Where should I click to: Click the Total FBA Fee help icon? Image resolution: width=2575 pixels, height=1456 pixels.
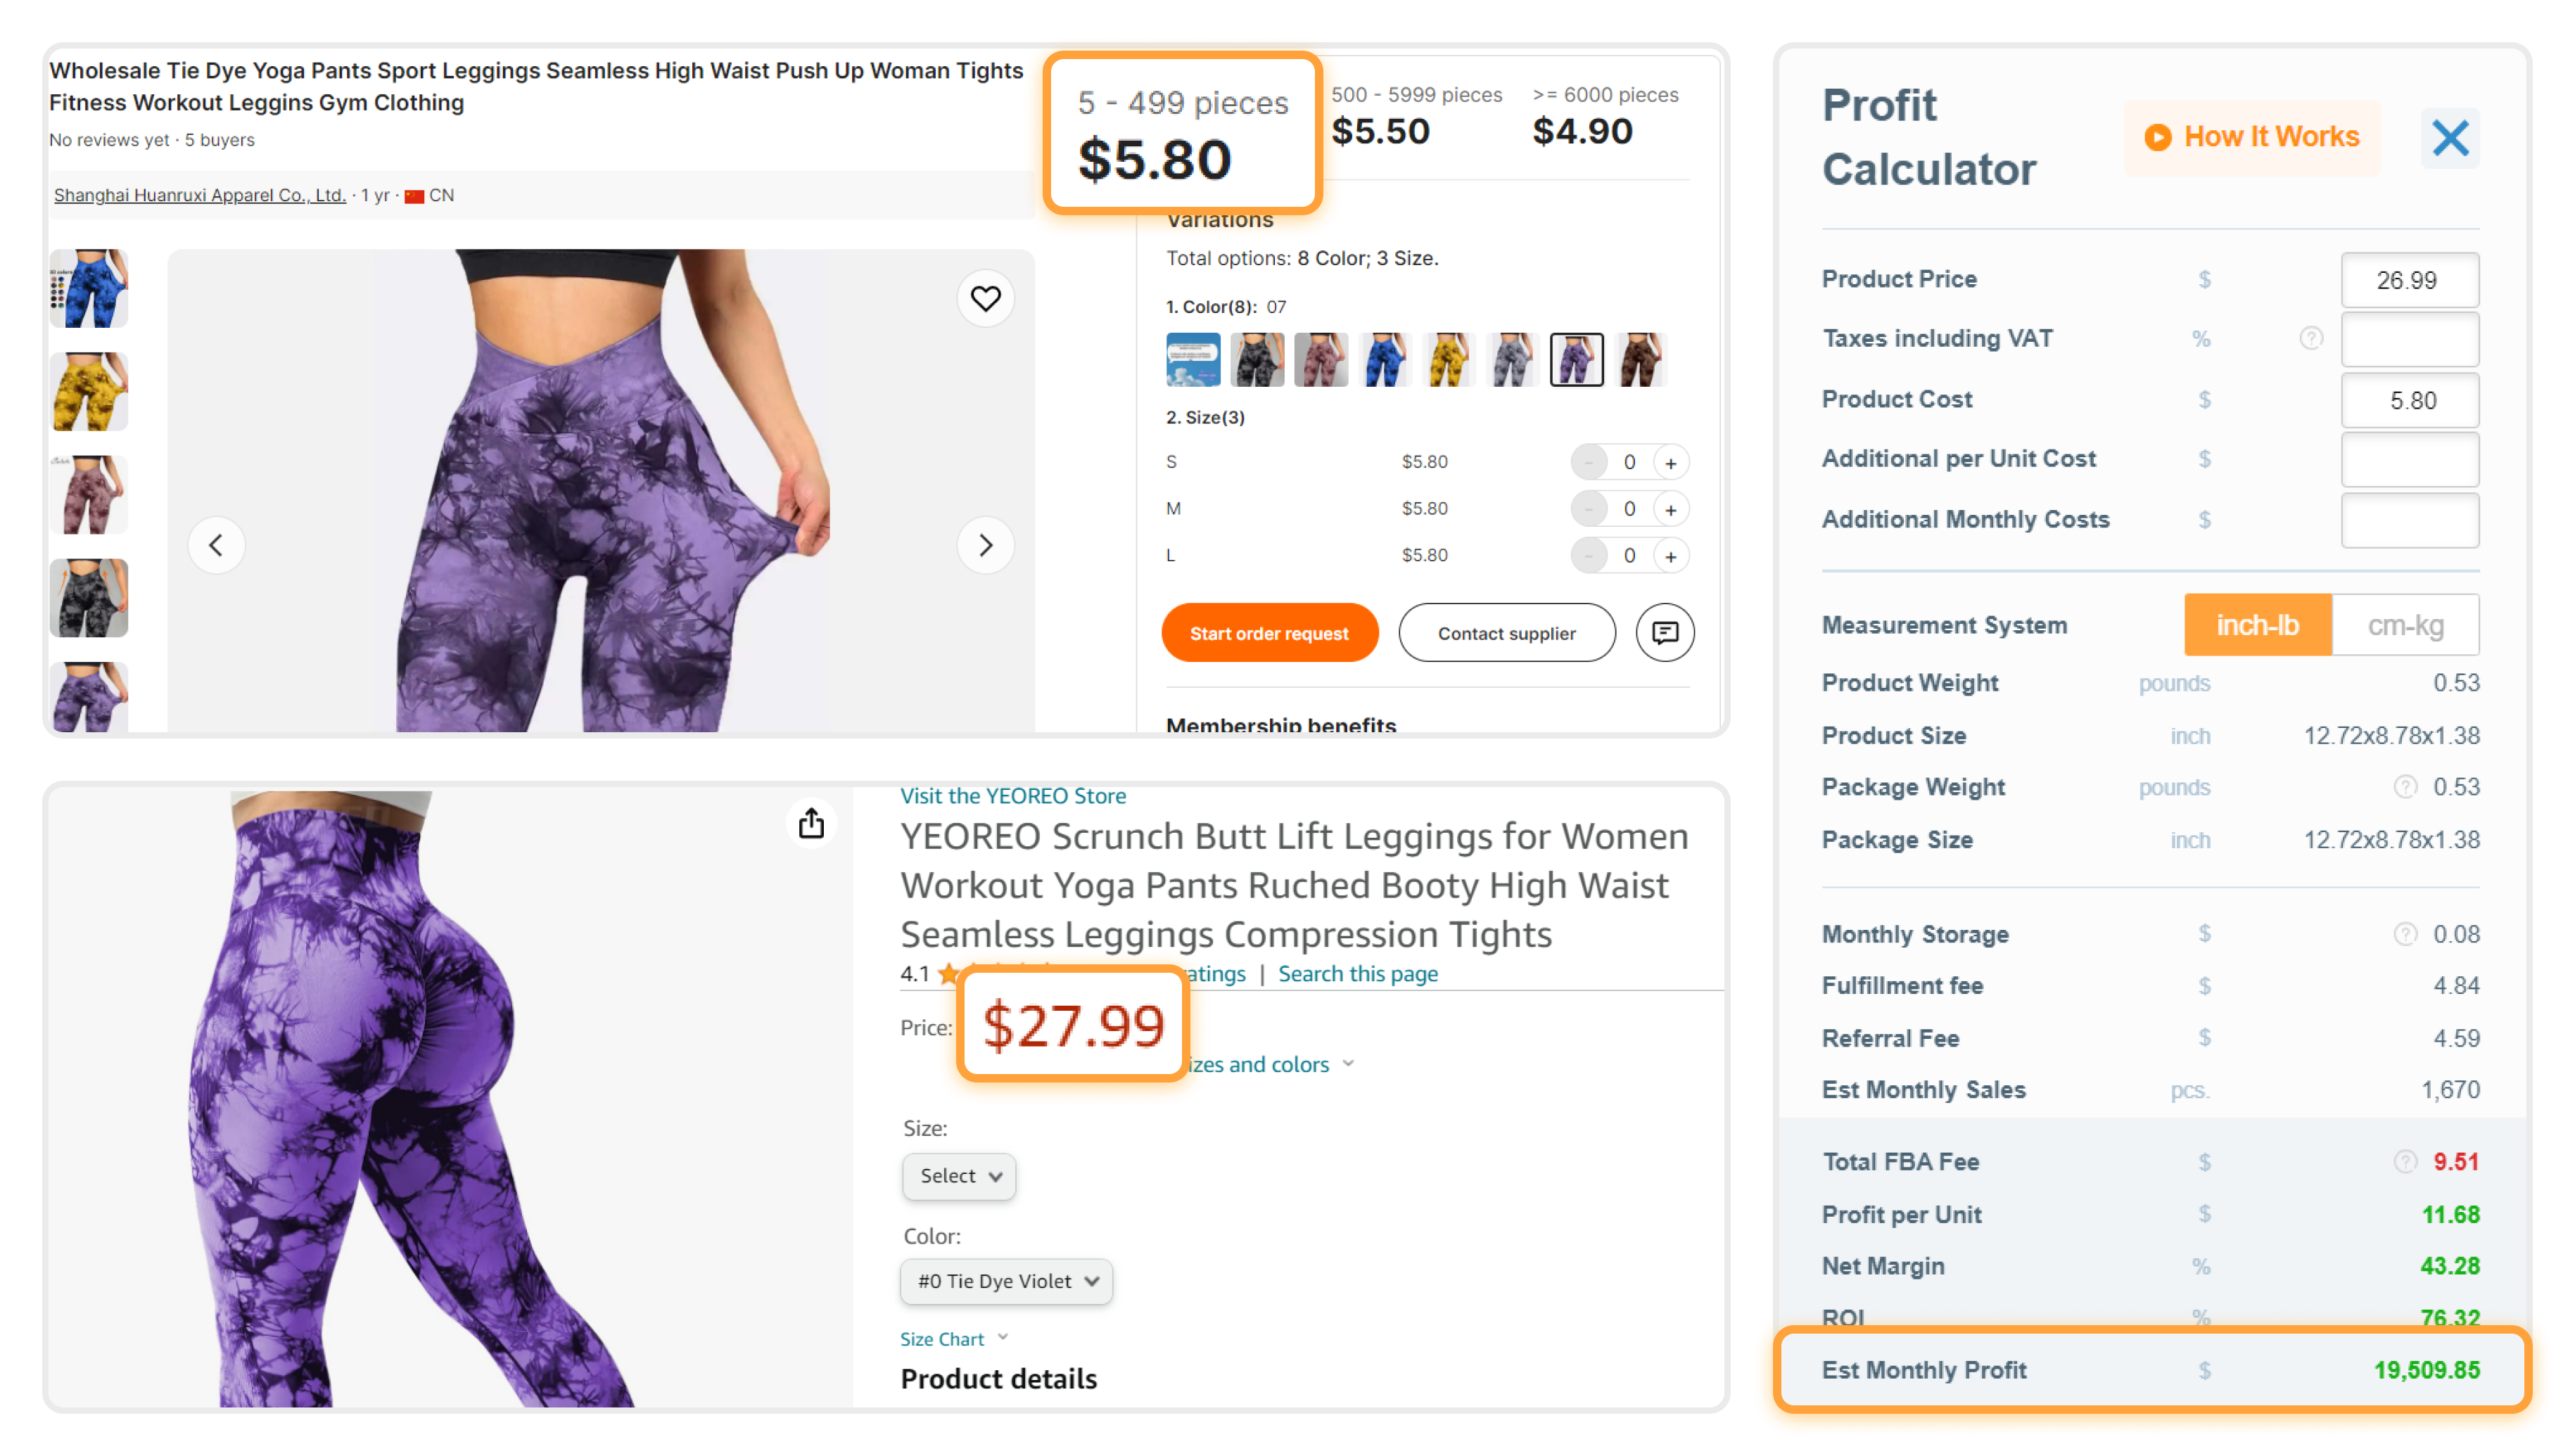click(2405, 1161)
